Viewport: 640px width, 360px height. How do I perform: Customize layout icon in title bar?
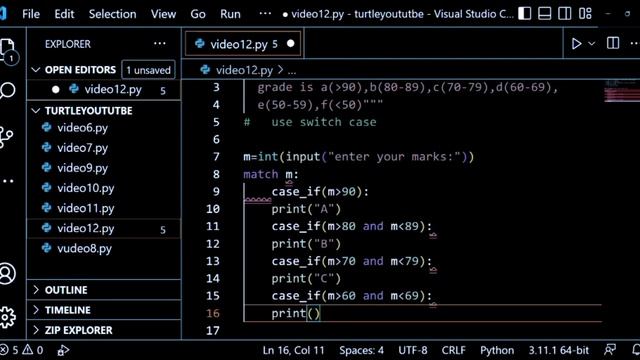click(585, 13)
